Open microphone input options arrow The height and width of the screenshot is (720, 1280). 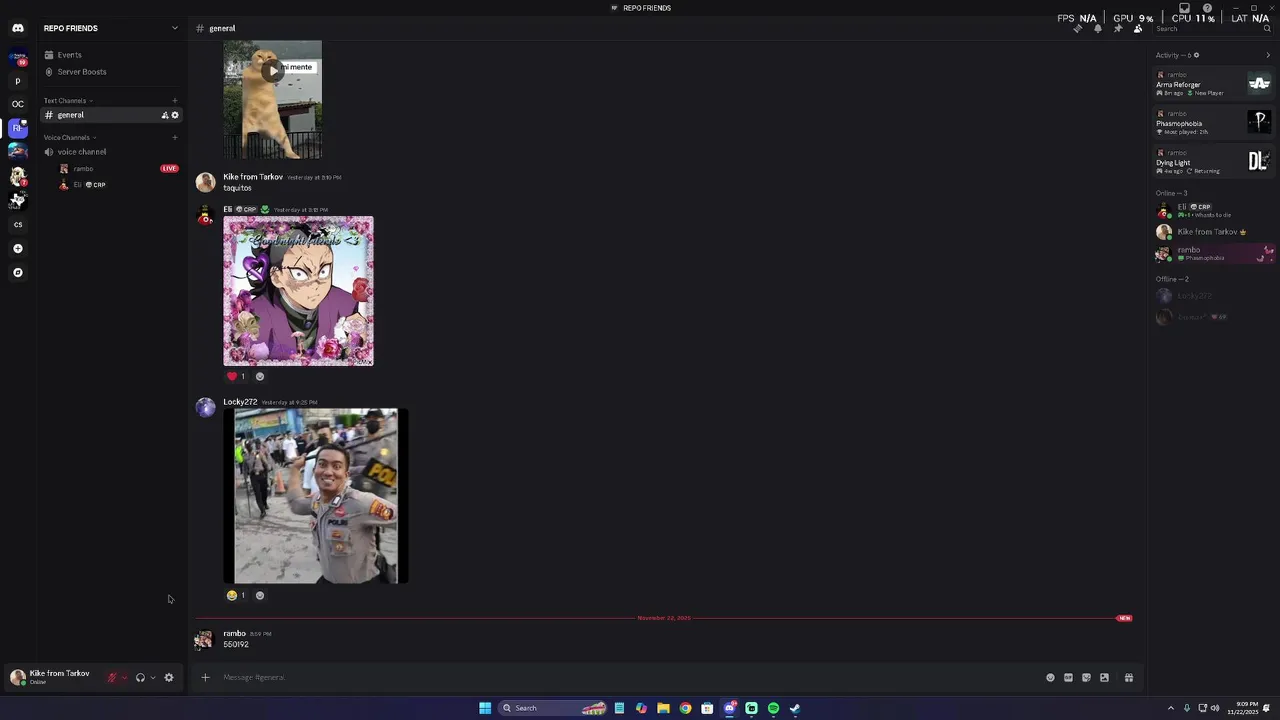pyautogui.click(x=124, y=678)
